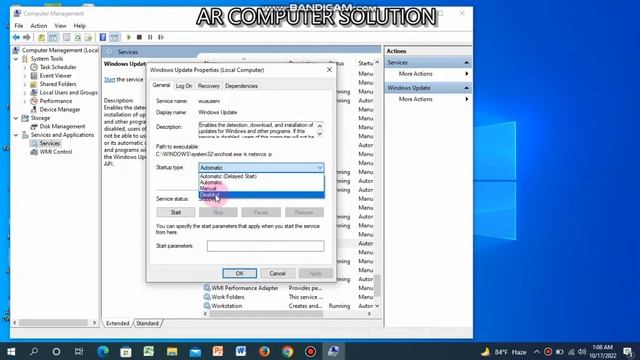Screen dimensions: 640x360
Task: Collapse Services and Applications node
Action: (16, 135)
